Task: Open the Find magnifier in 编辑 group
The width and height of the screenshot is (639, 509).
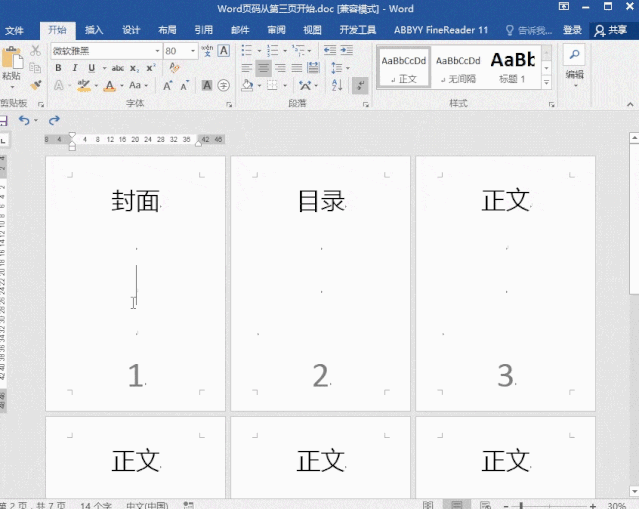Action: click(x=574, y=54)
